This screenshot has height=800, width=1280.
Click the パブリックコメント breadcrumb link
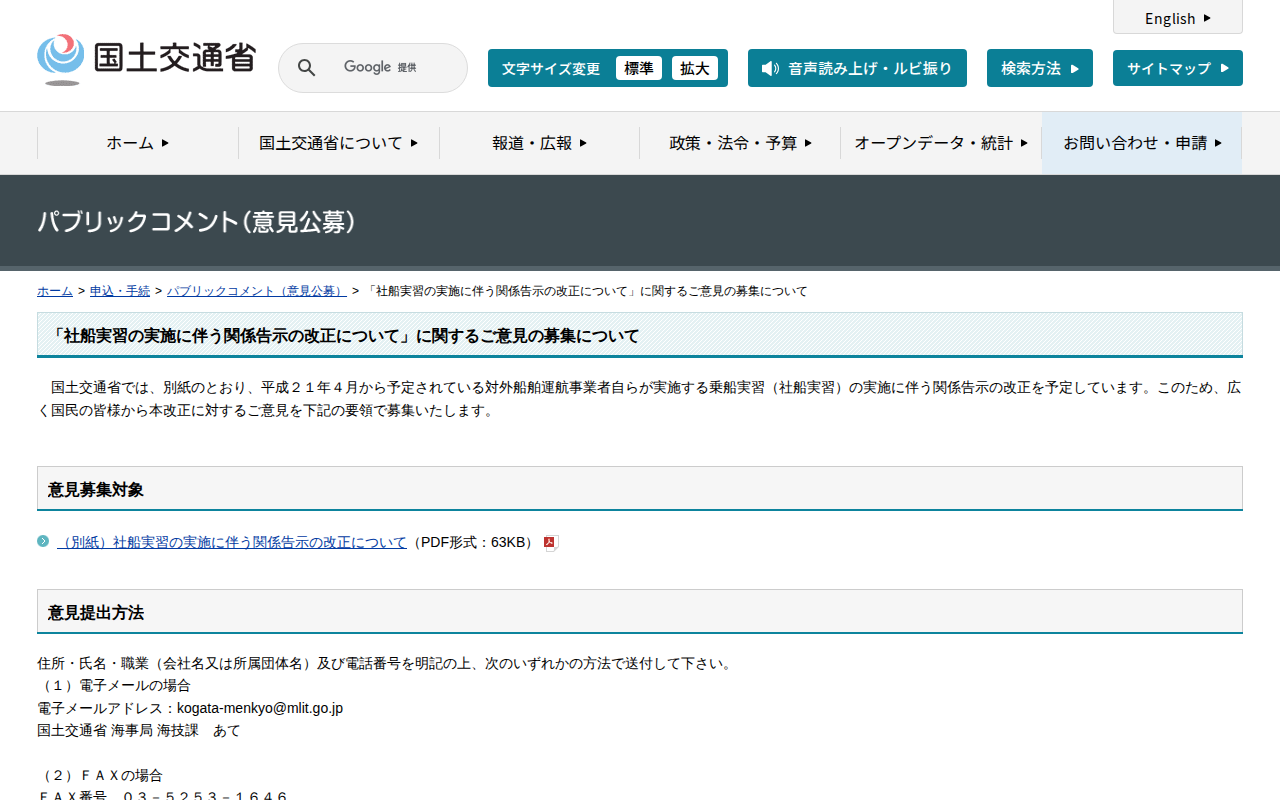[256, 291]
